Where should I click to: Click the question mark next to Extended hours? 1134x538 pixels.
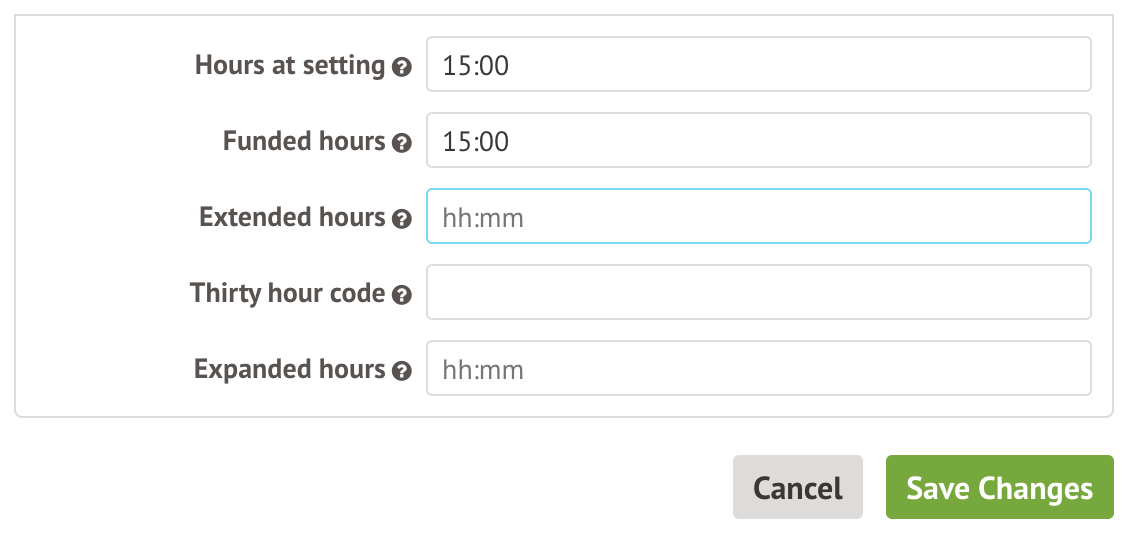(x=402, y=219)
